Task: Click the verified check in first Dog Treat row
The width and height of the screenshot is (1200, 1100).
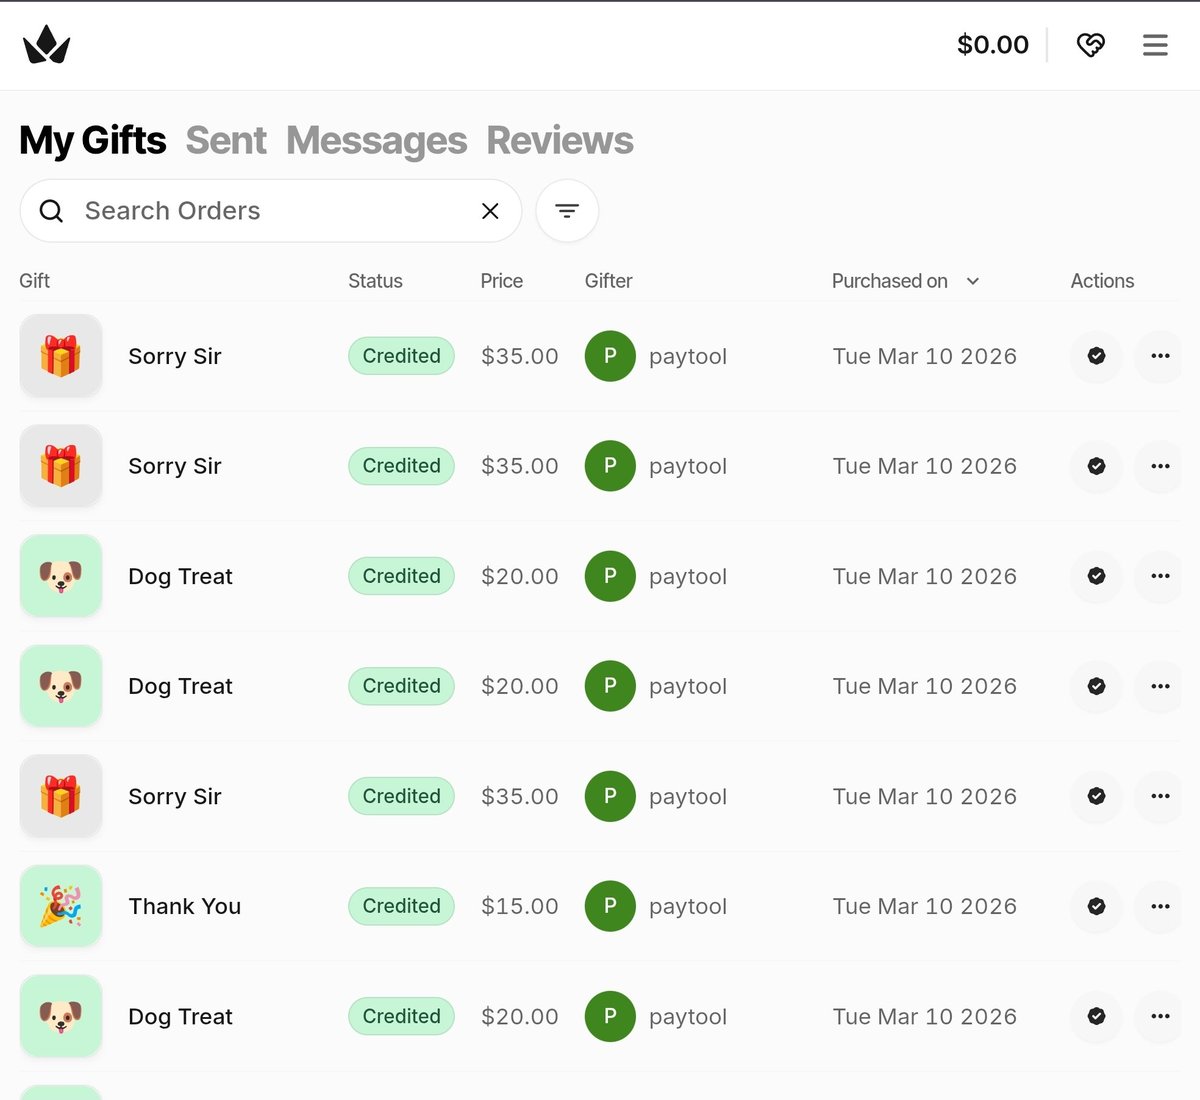Action: pyautogui.click(x=1096, y=576)
